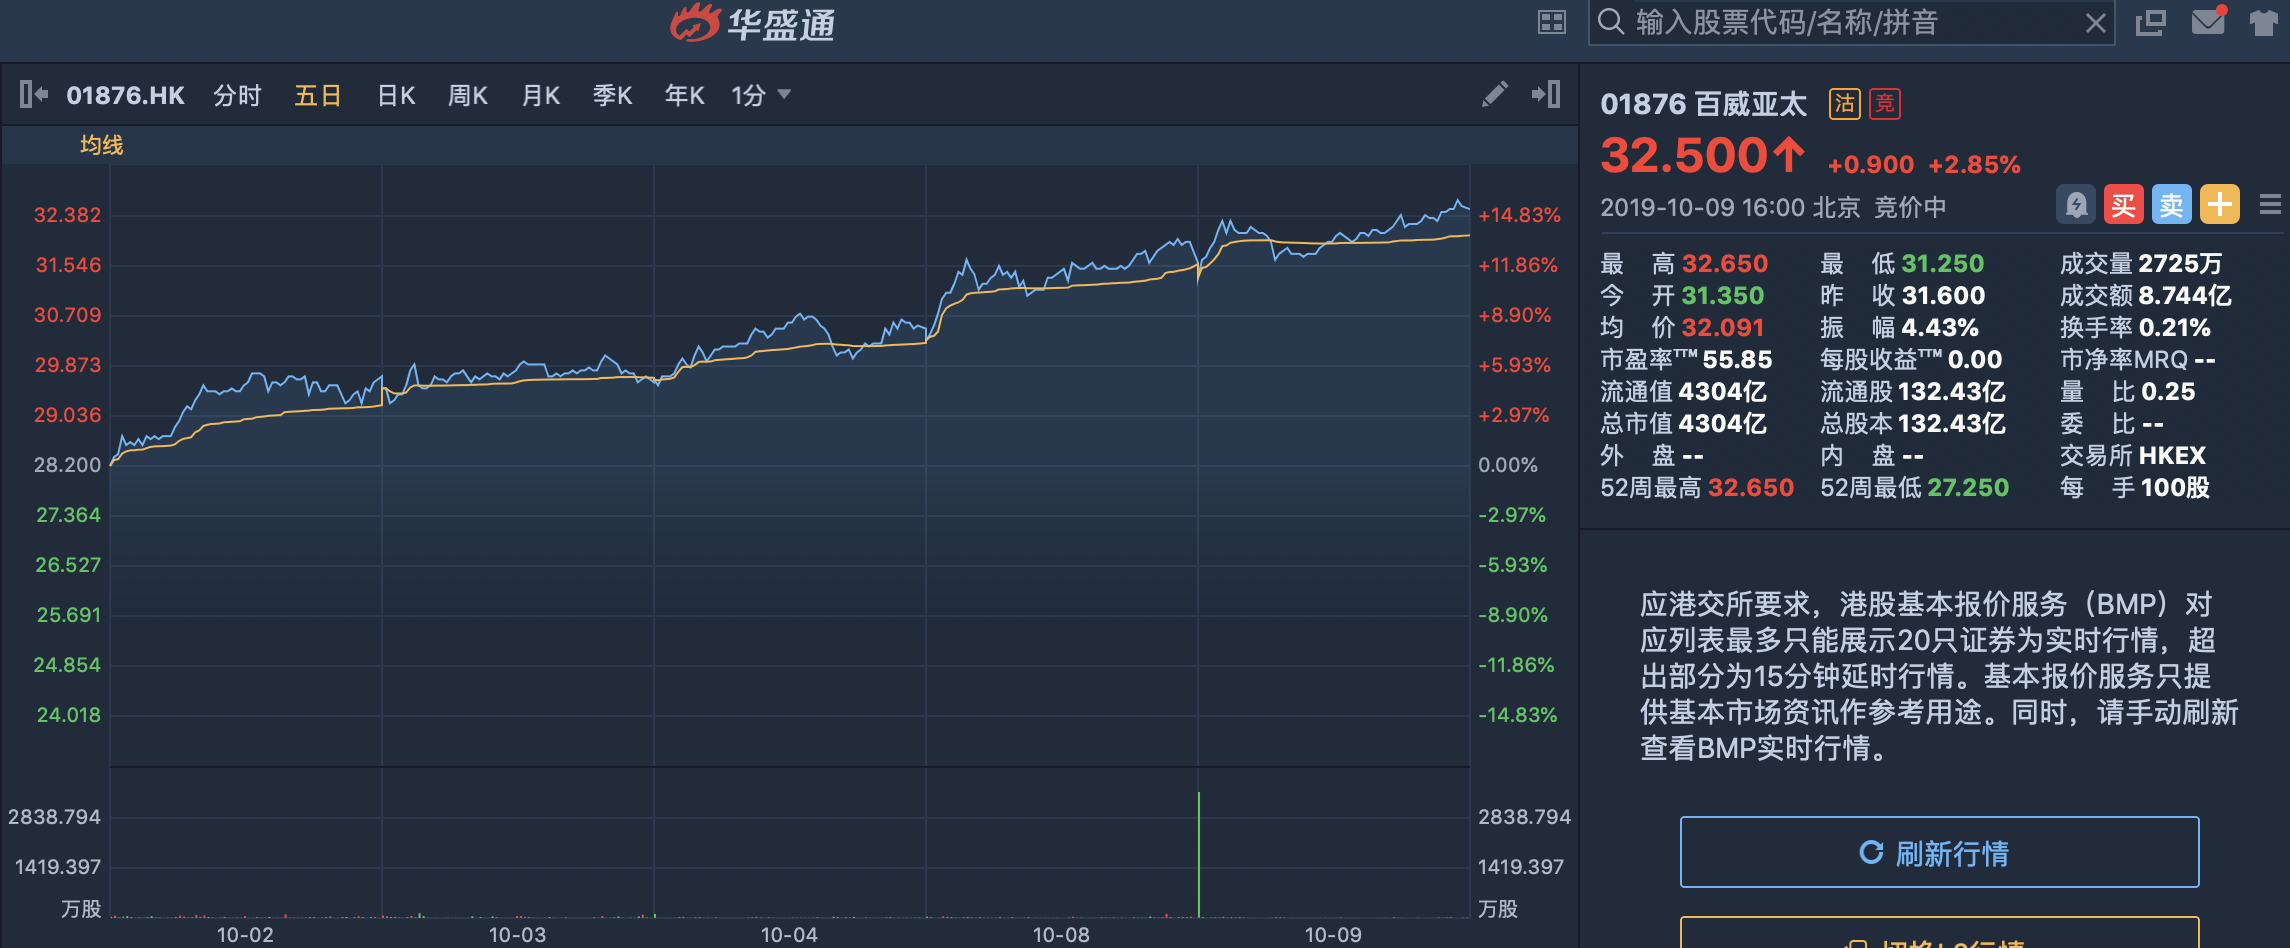Switch to the 分时 intraday tab

pyautogui.click(x=237, y=95)
